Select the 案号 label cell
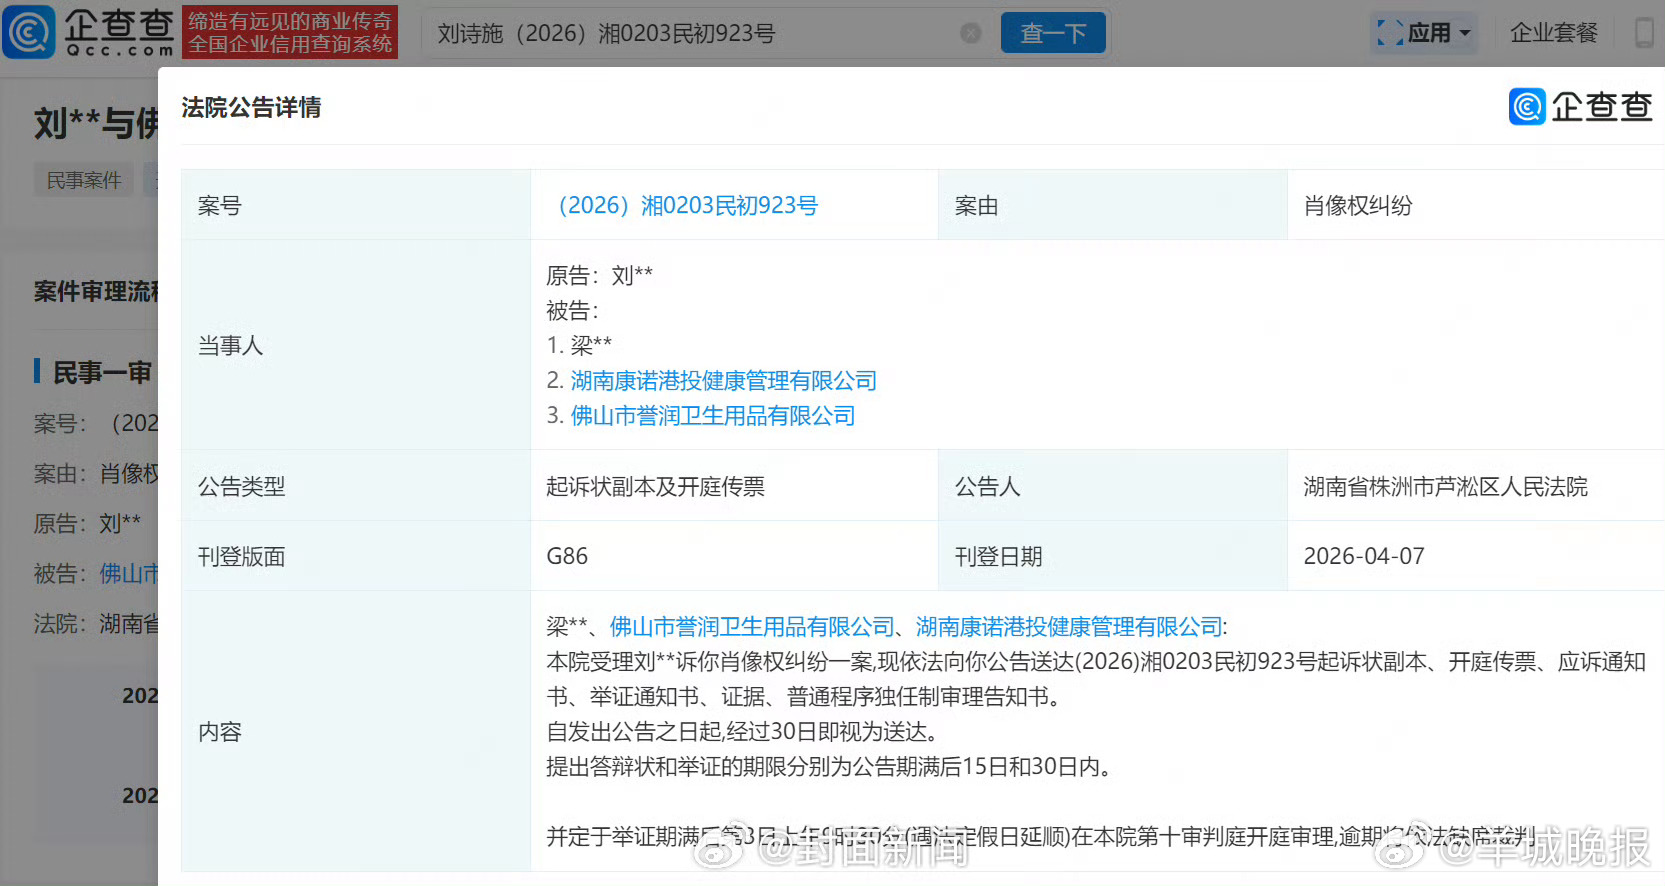Viewport: 1665px width, 886px height. pyautogui.click(x=355, y=205)
